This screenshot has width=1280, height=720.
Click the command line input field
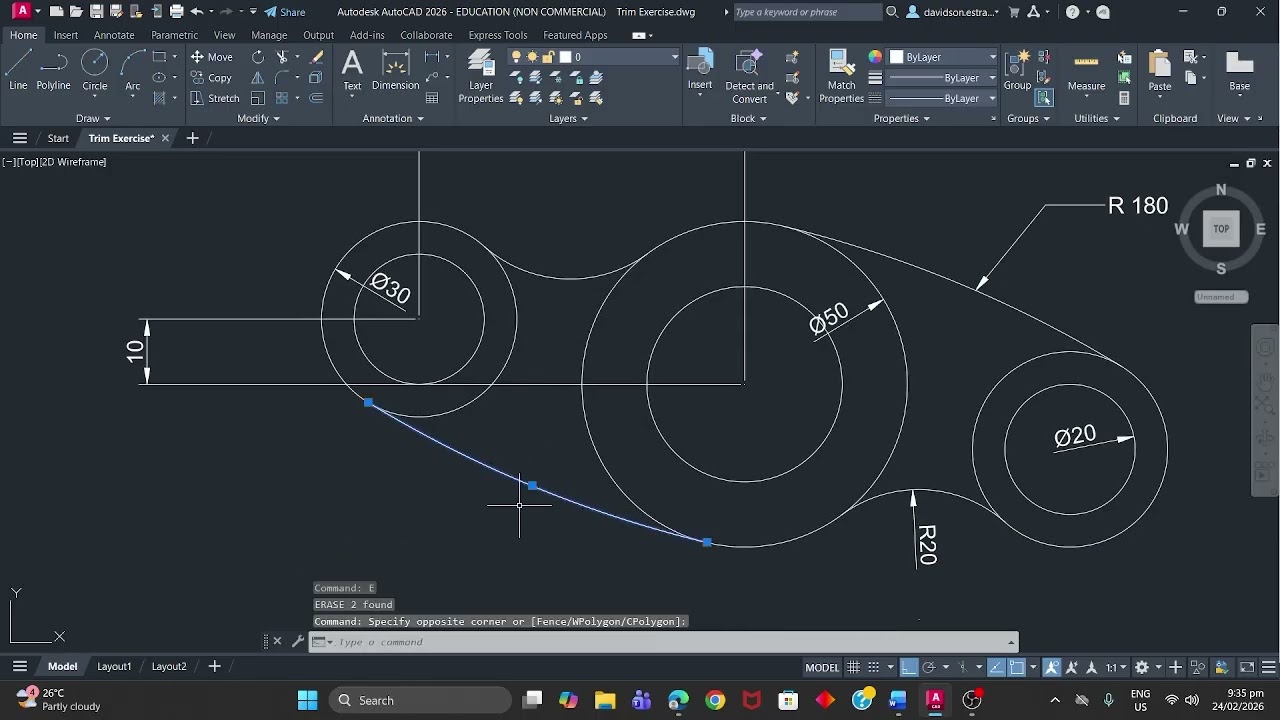665,642
